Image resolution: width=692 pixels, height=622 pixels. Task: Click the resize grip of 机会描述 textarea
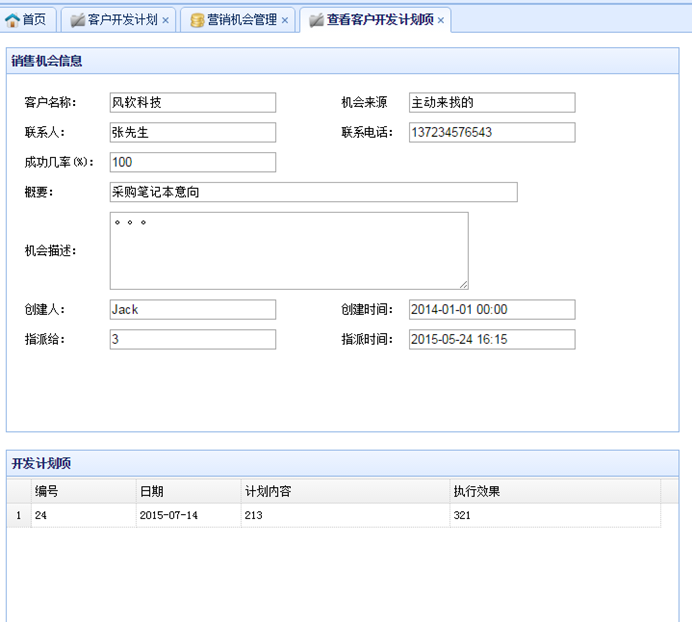coord(463,285)
